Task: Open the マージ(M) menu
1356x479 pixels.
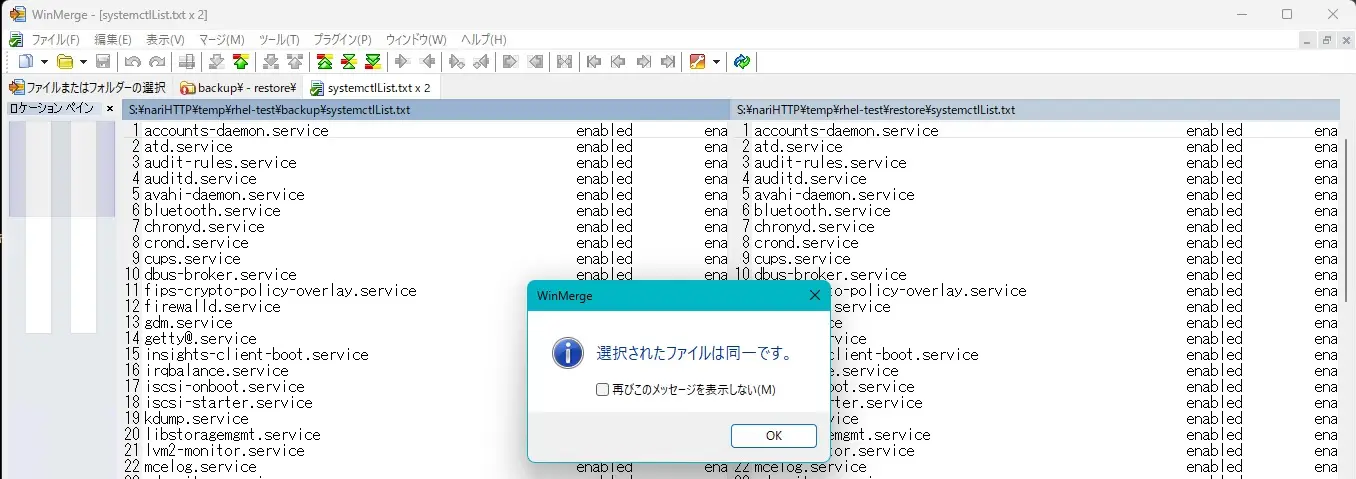Action: (222, 40)
